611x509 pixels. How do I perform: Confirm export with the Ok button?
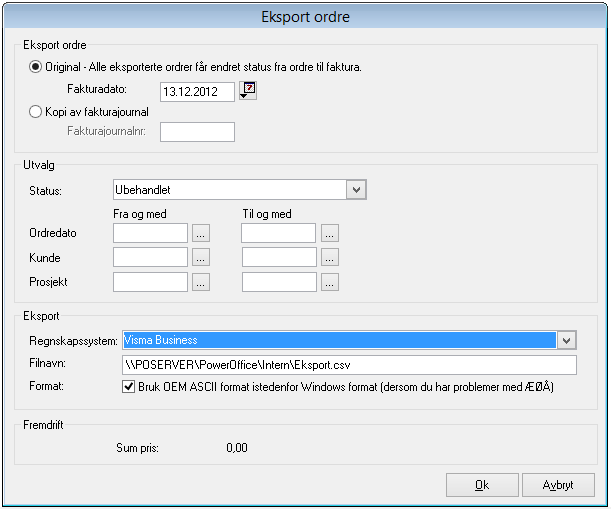pos(482,485)
